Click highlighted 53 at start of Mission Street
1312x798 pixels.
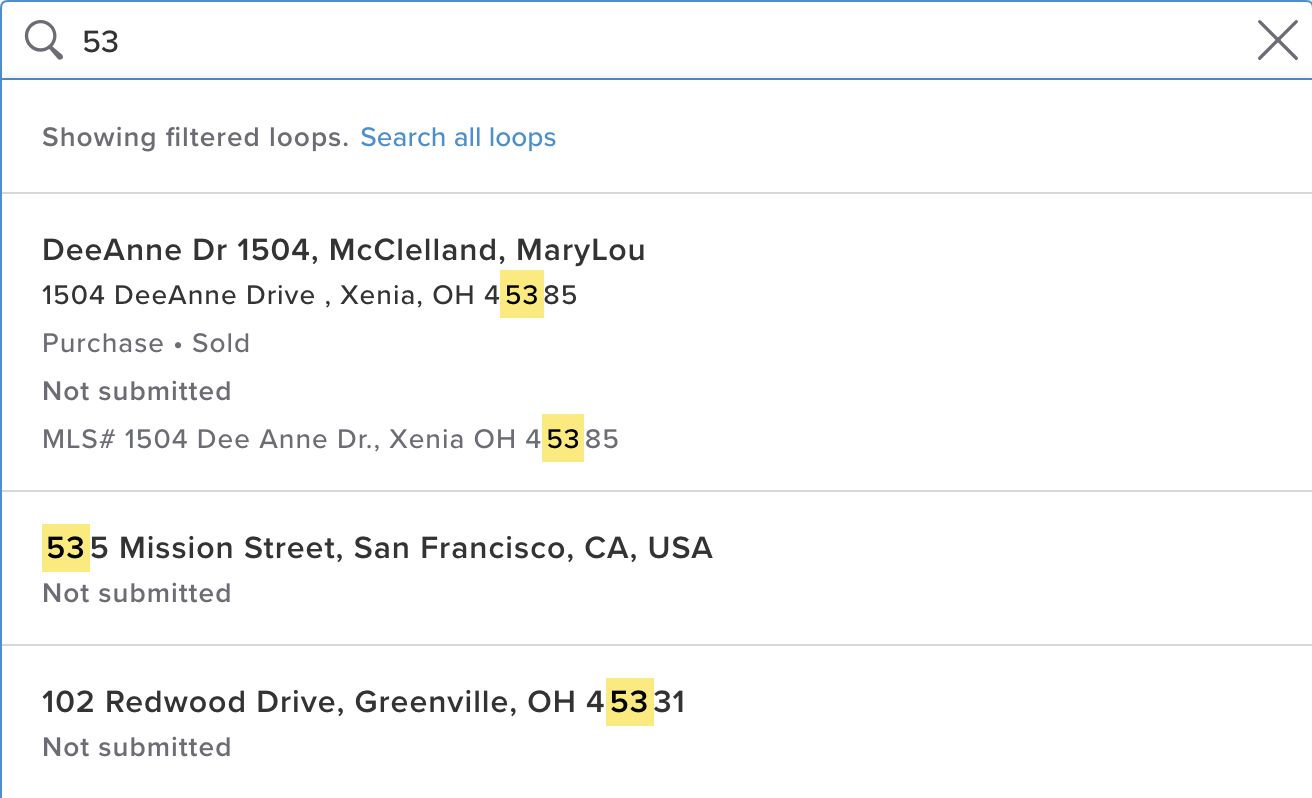pos(66,548)
